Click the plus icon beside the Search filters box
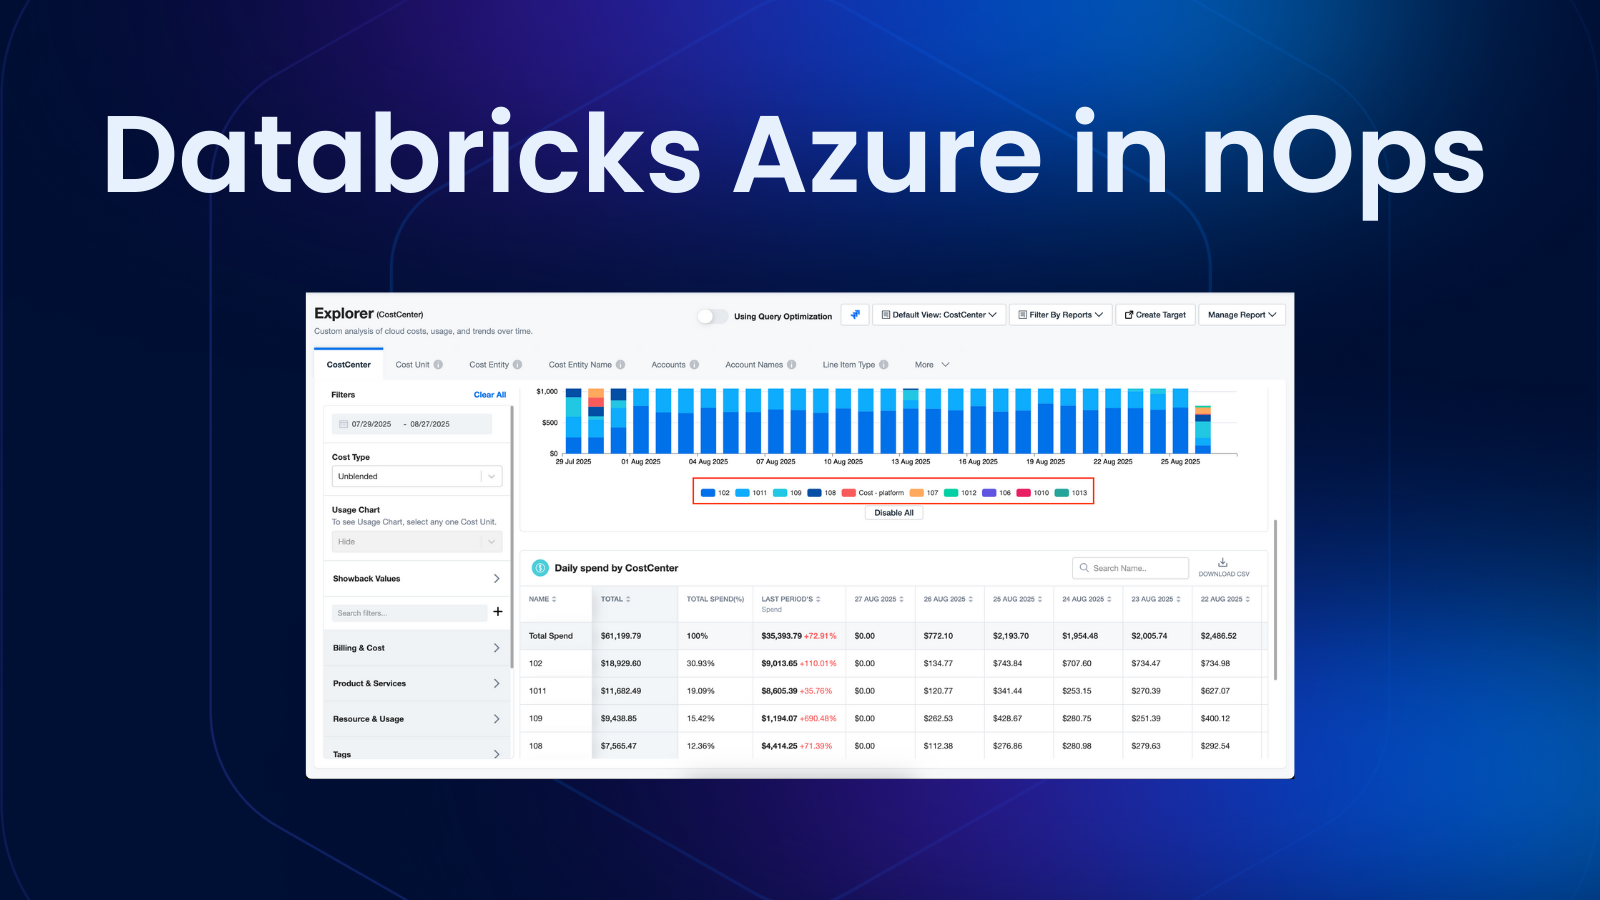 498,612
